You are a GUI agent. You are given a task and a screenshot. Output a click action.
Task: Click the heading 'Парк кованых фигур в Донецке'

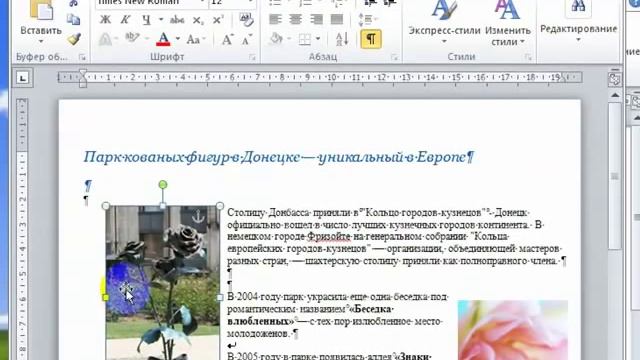click(x=192, y=157)
